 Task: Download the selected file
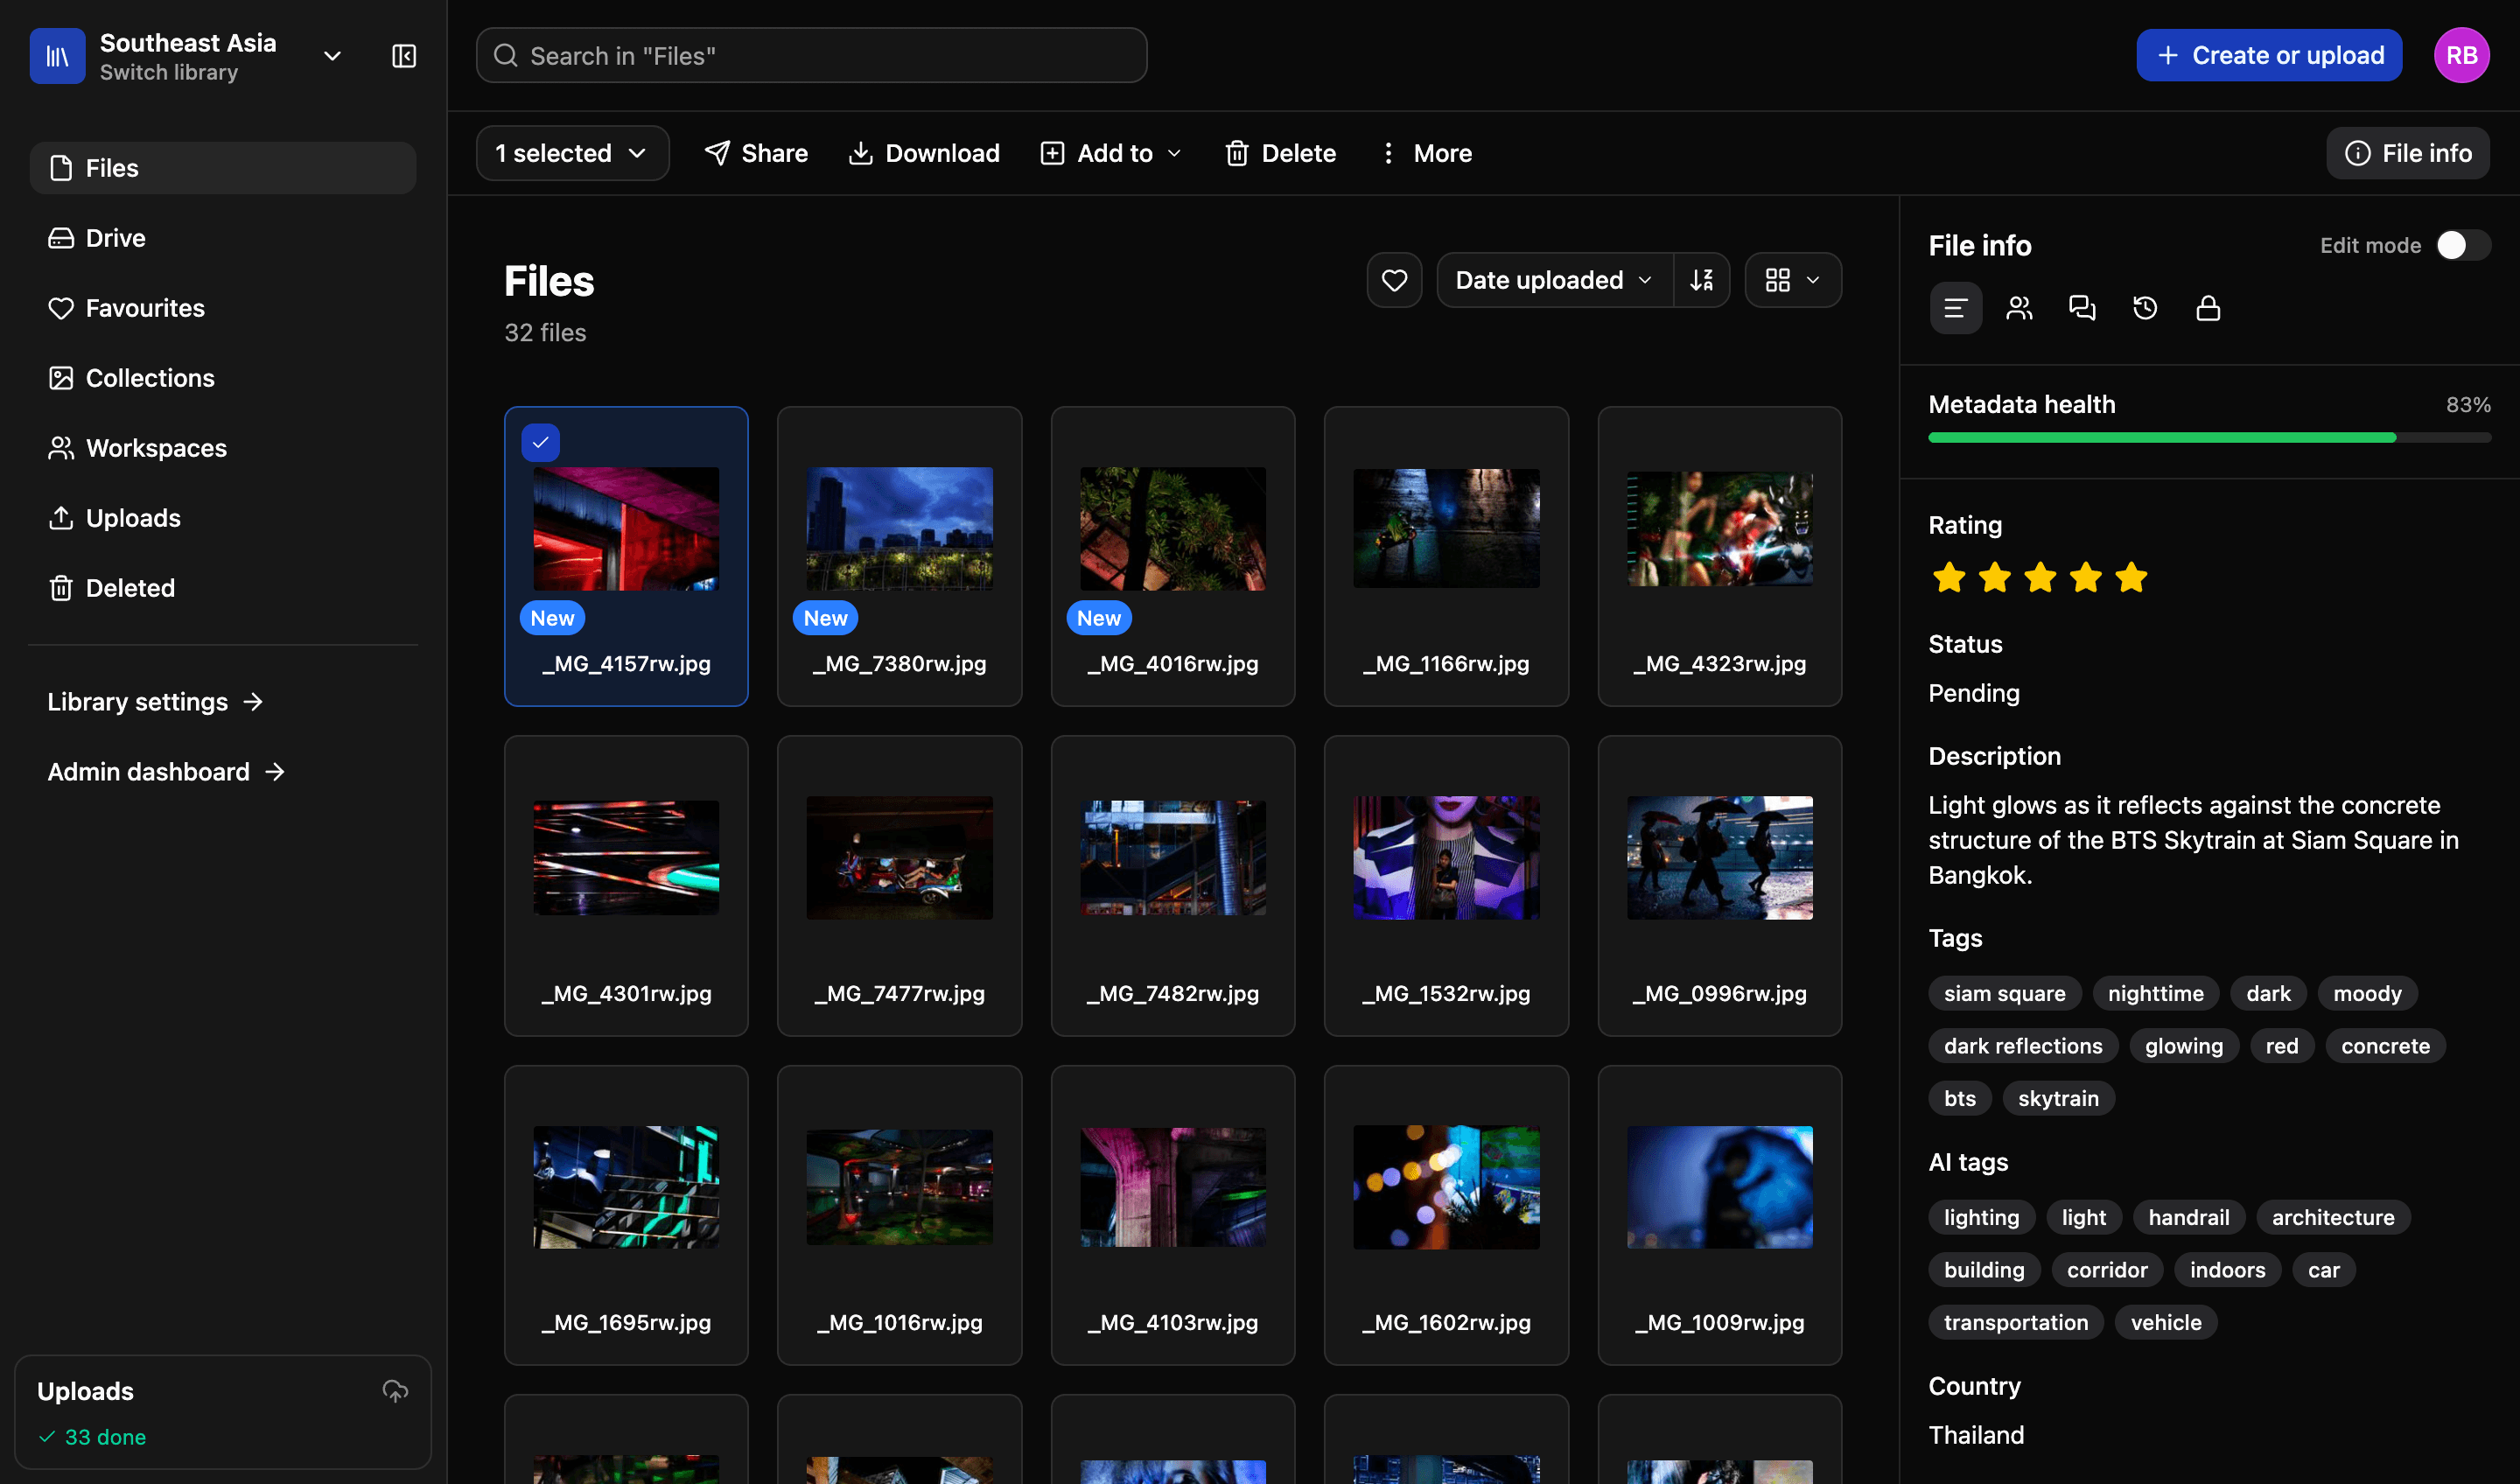click(923, 153)
